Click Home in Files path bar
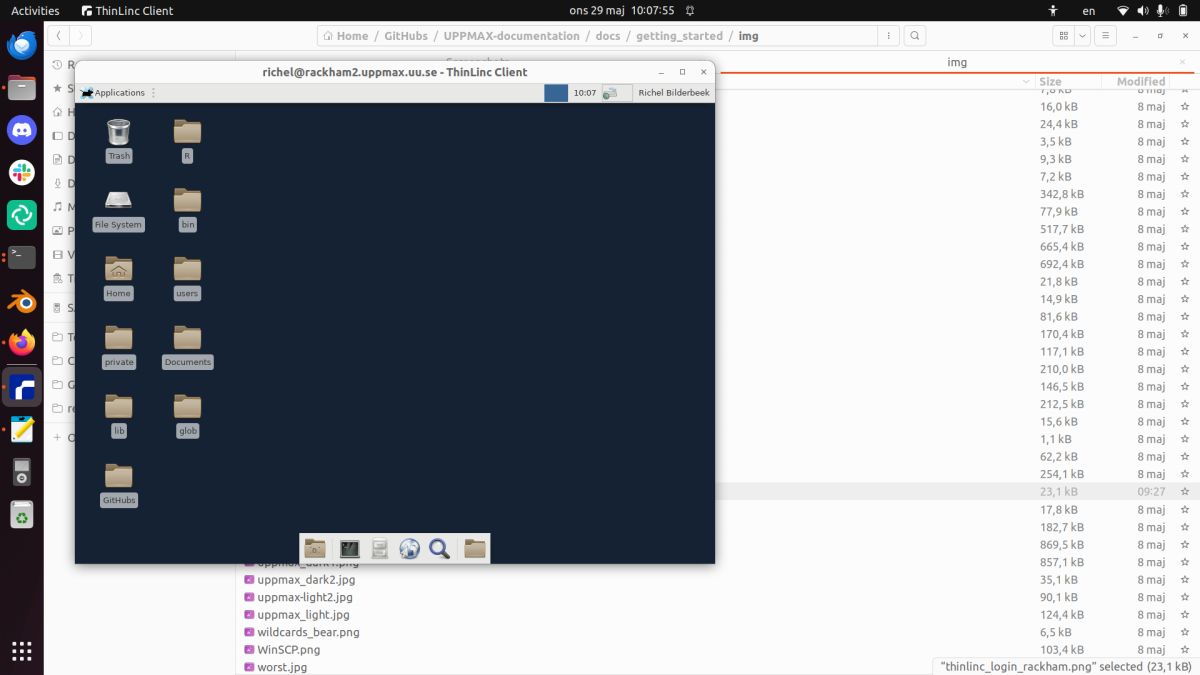 345,36
